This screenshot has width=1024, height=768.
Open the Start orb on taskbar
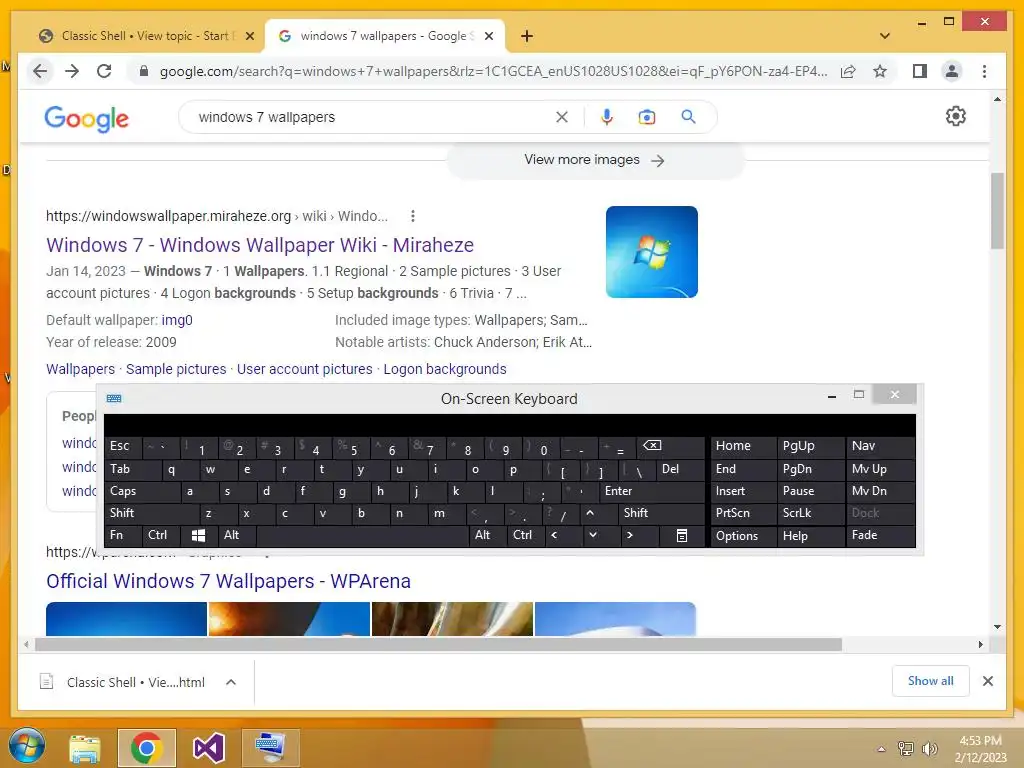[x=26, y=746]
